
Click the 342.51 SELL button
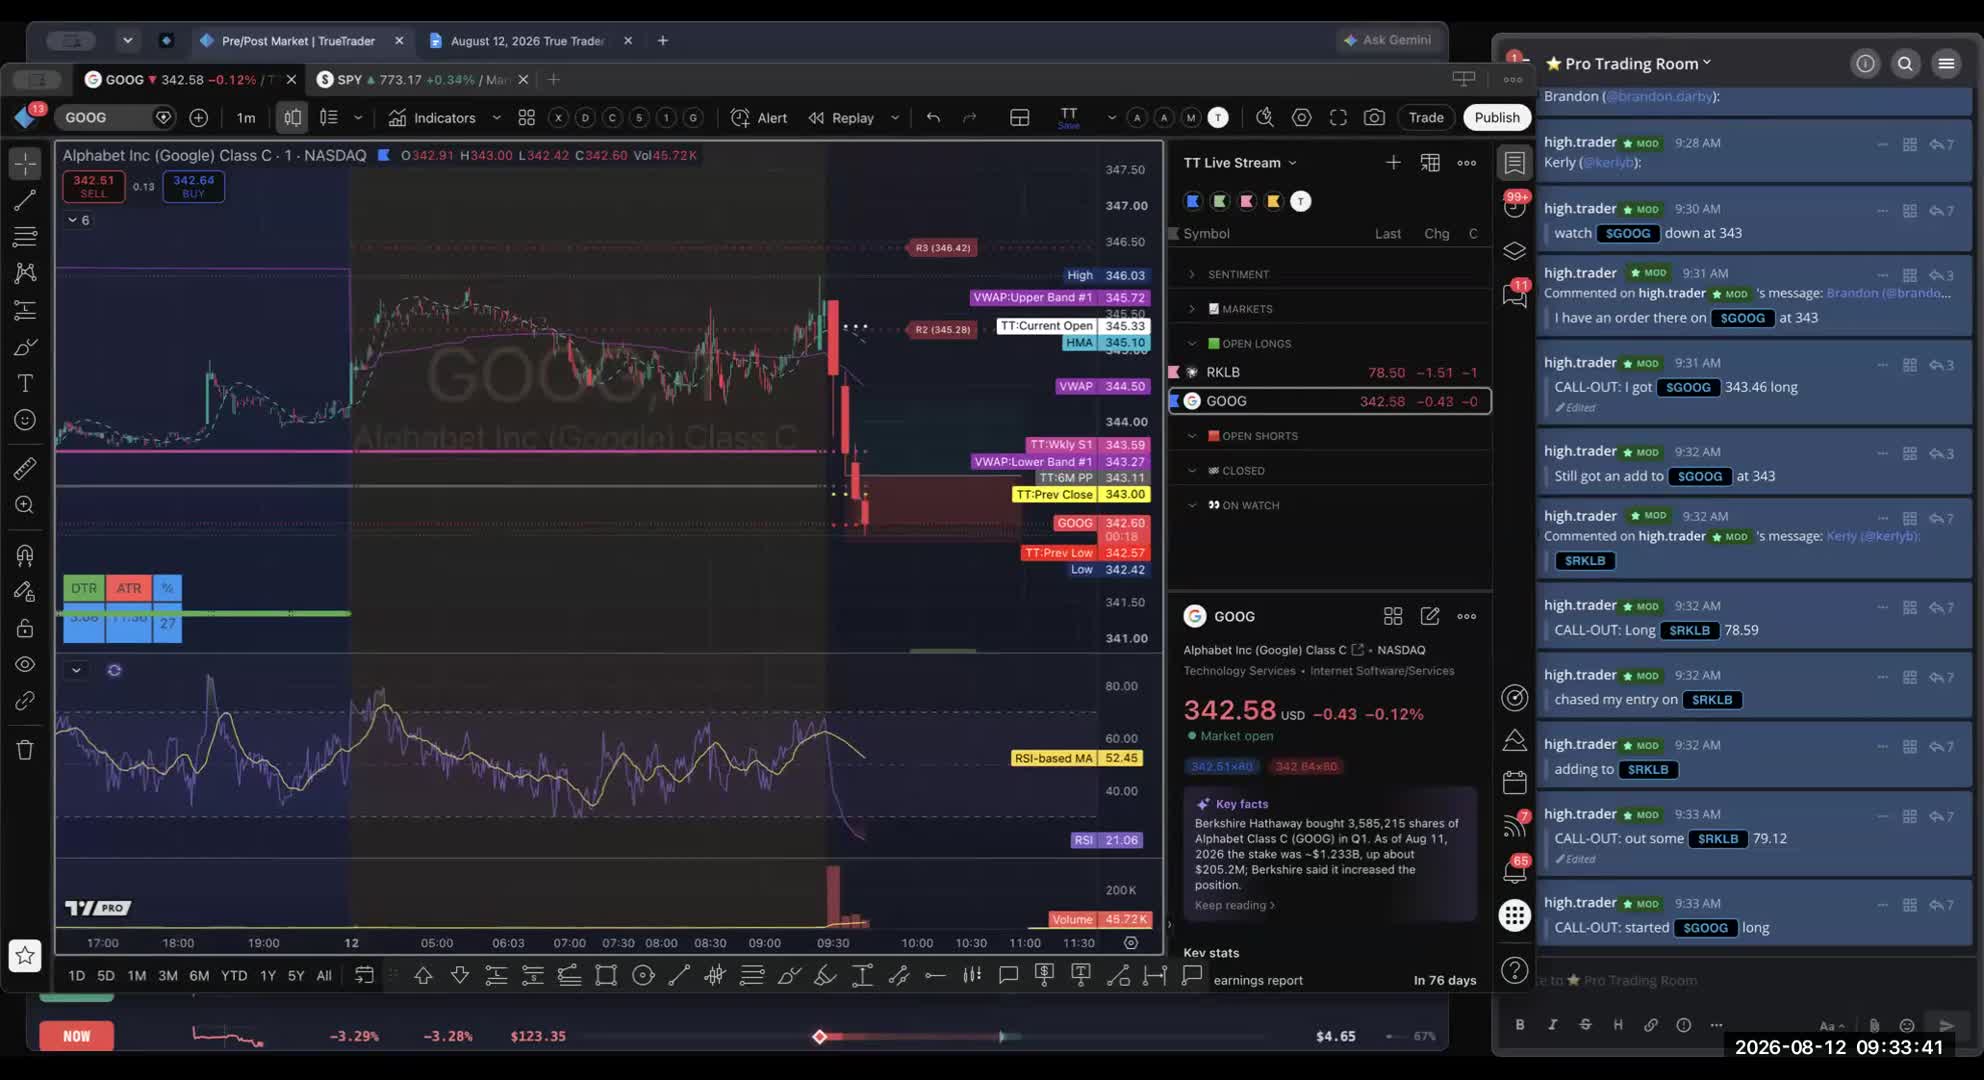click(93, 186)
